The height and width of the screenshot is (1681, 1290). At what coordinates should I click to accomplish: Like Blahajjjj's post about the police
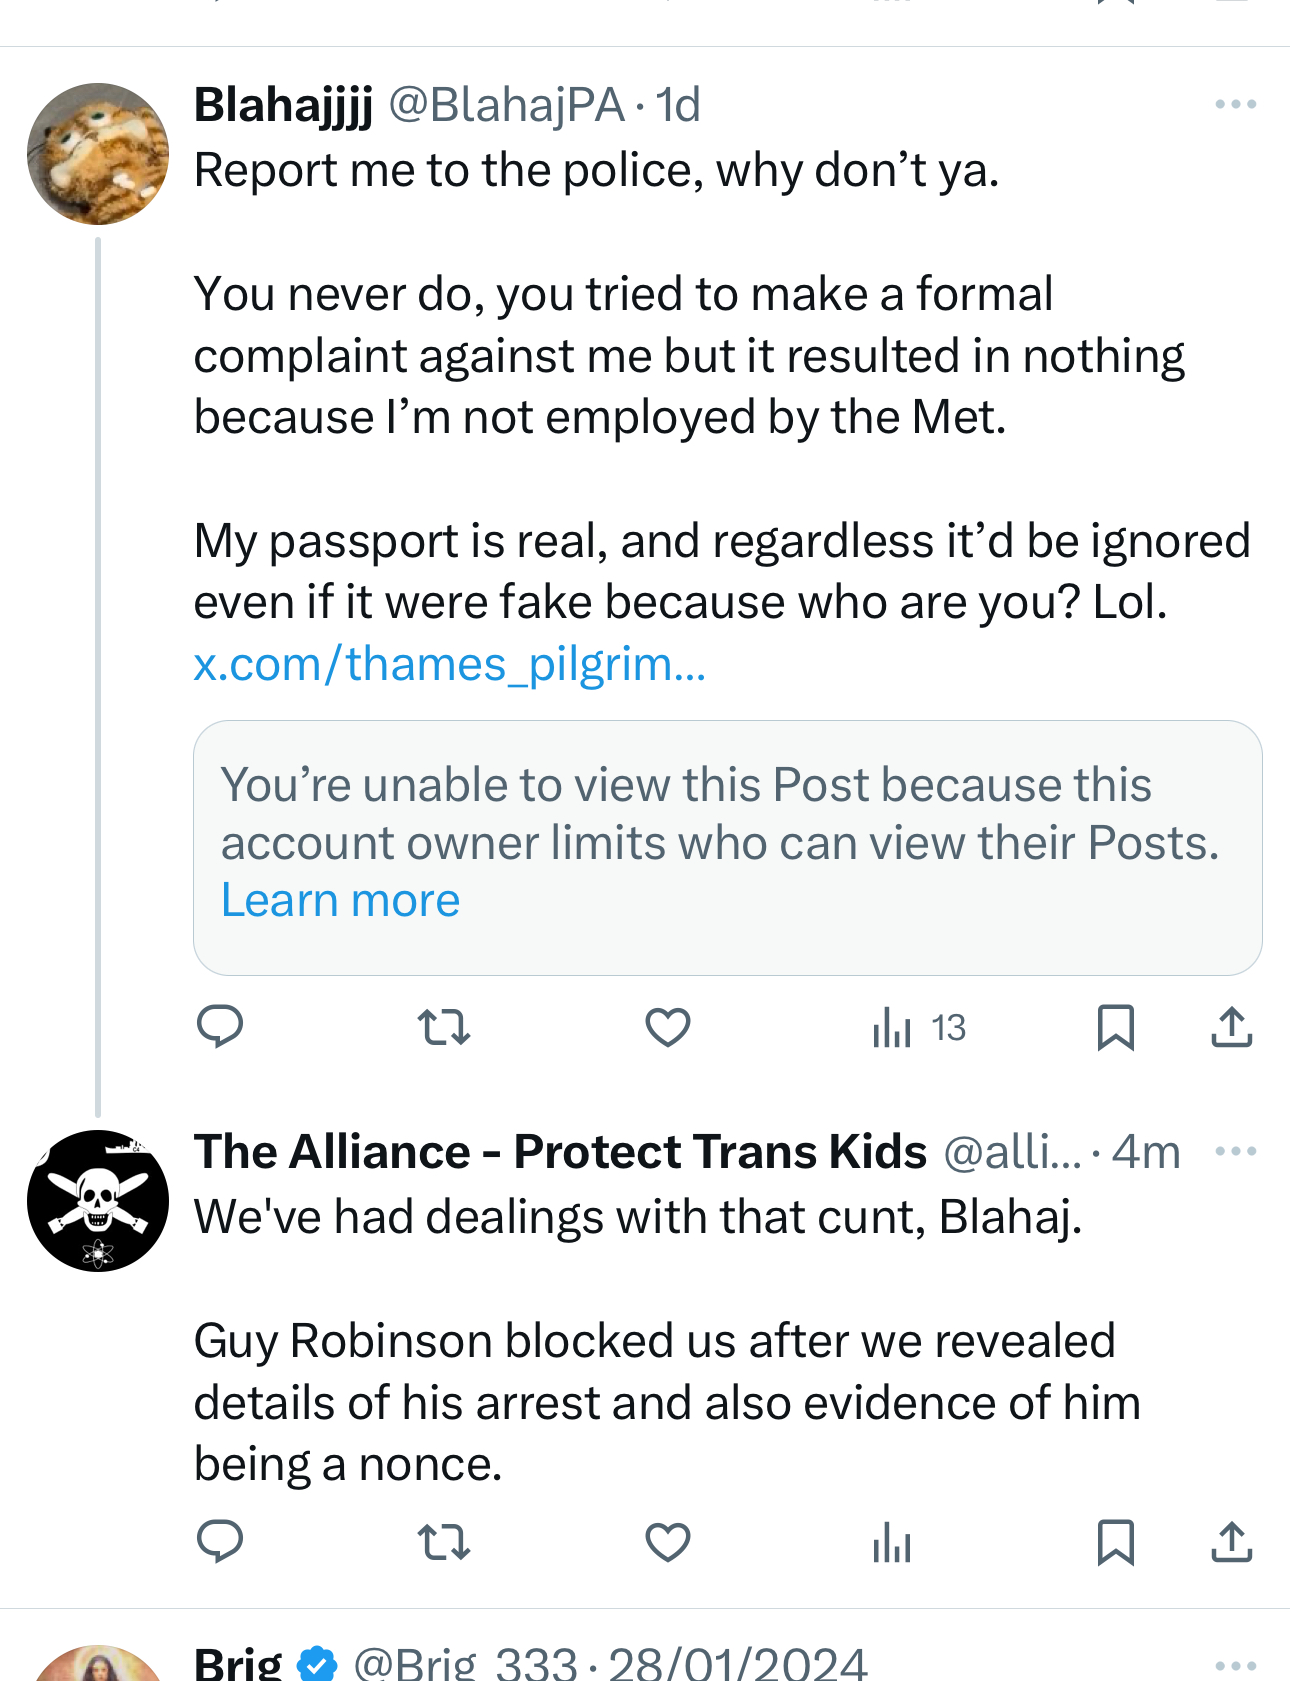pos(667,1027)
